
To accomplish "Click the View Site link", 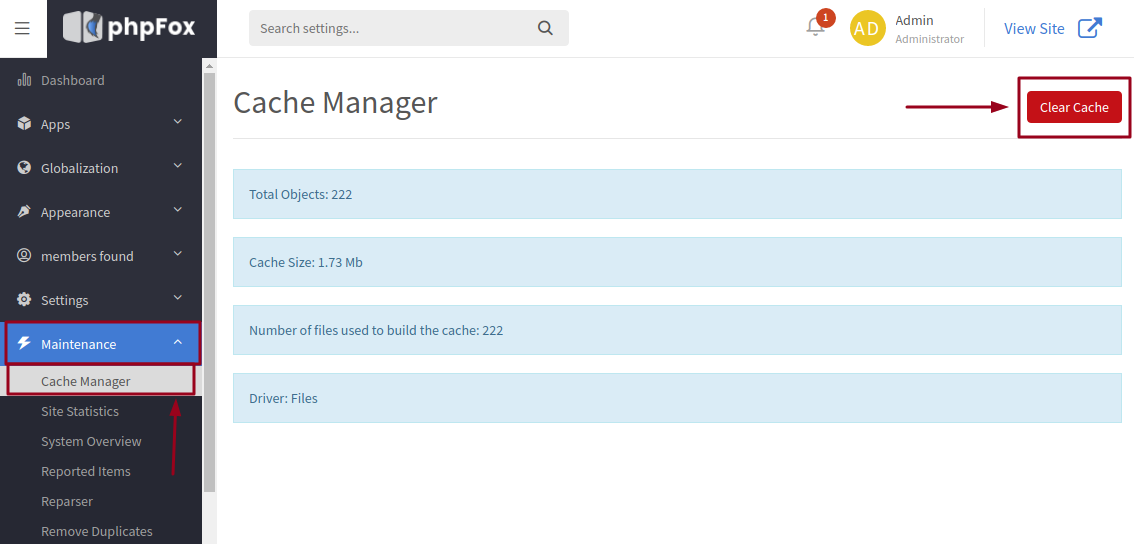I will pos(1034,28).
